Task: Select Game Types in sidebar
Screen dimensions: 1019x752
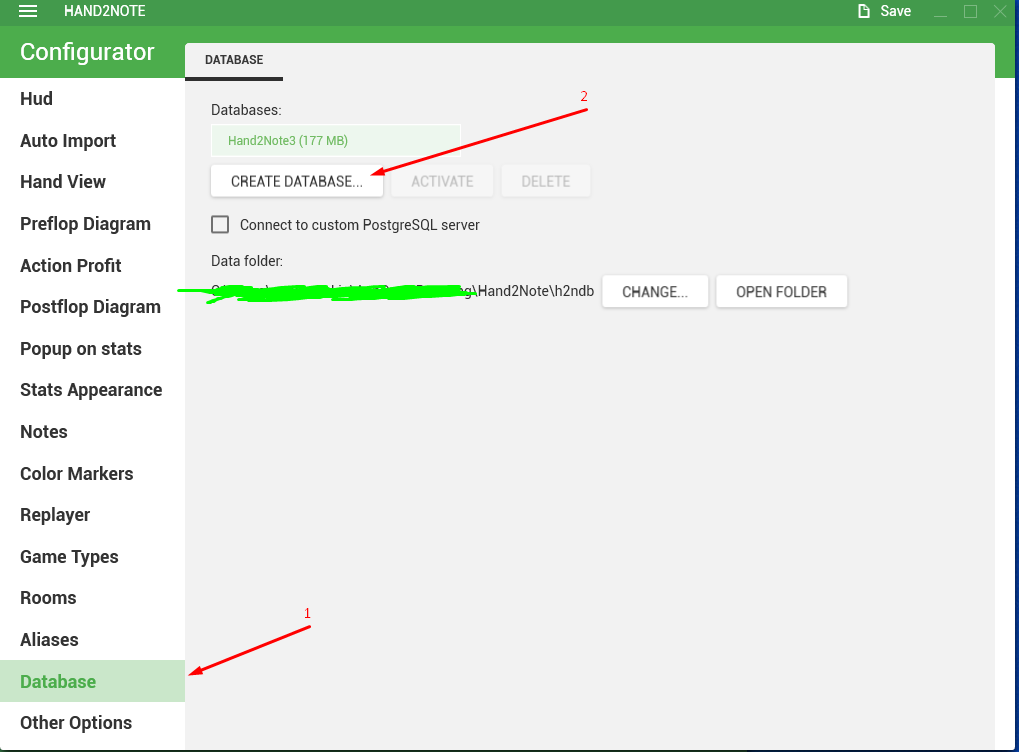Action: [x=70, y=556]
